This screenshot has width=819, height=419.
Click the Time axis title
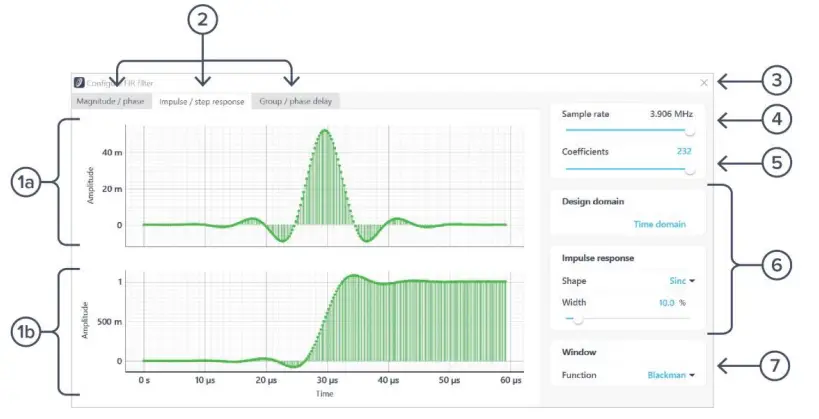[x=324, y=394]
